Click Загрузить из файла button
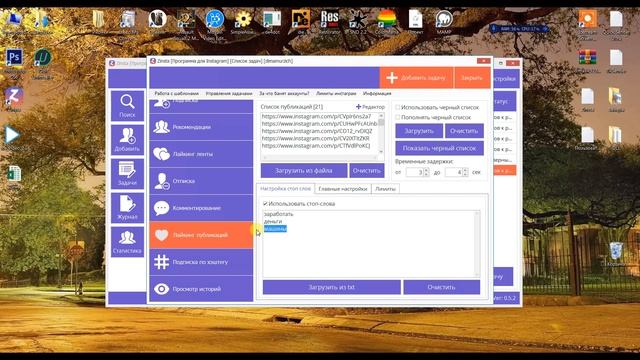 [x=304, y=171]
